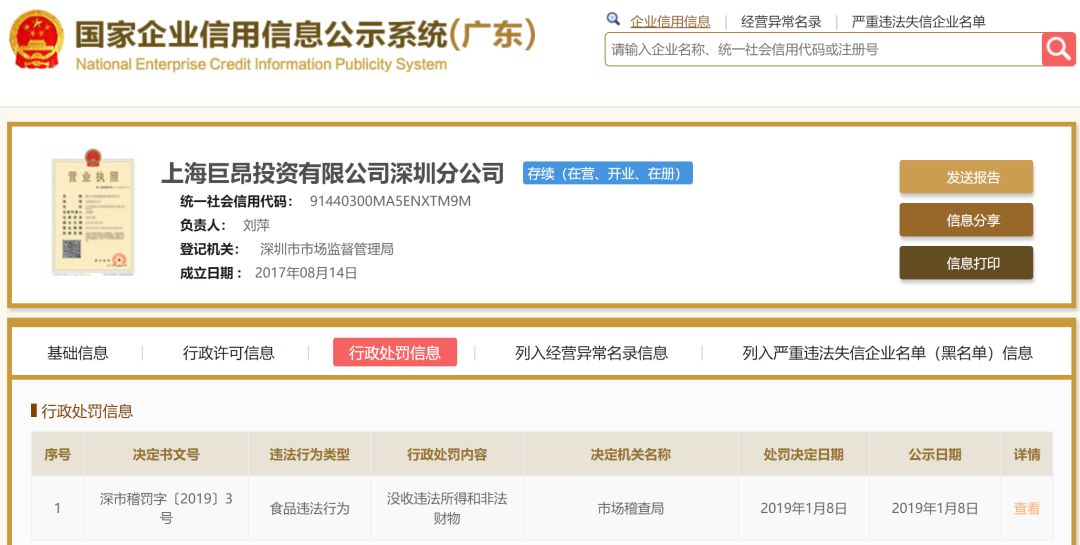1080x545 pixels.
Task: Click the 2019年1月8日 date under 公示日期
Action: [935, 508]
